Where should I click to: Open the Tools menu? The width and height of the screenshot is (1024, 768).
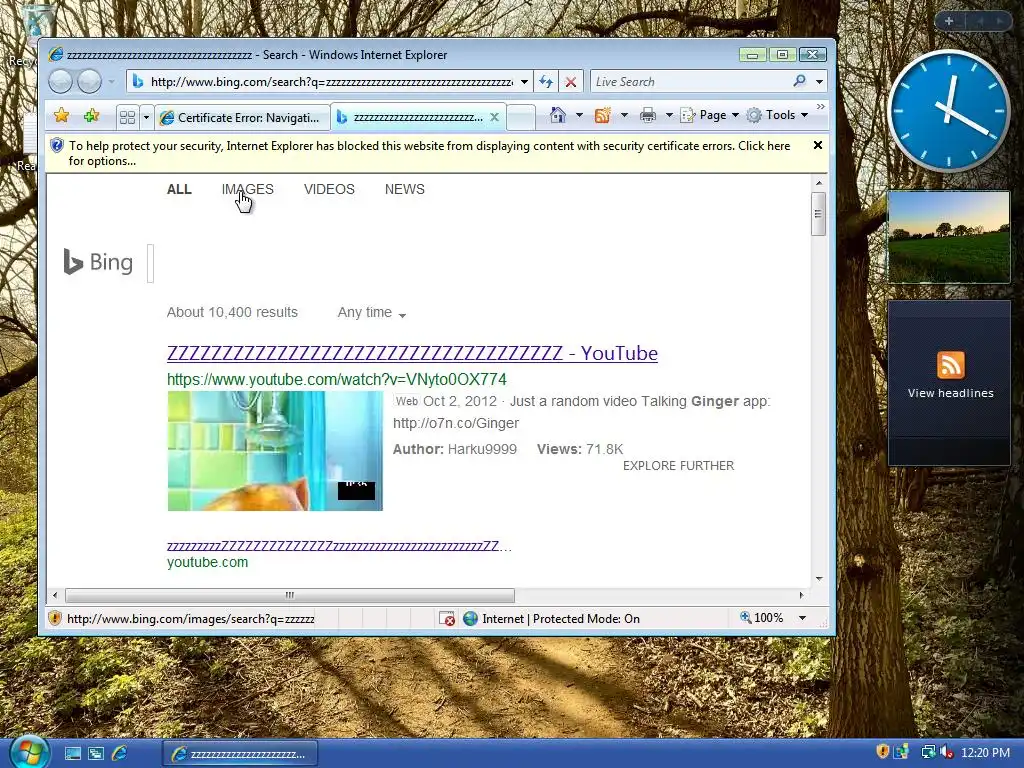point(778,115)
